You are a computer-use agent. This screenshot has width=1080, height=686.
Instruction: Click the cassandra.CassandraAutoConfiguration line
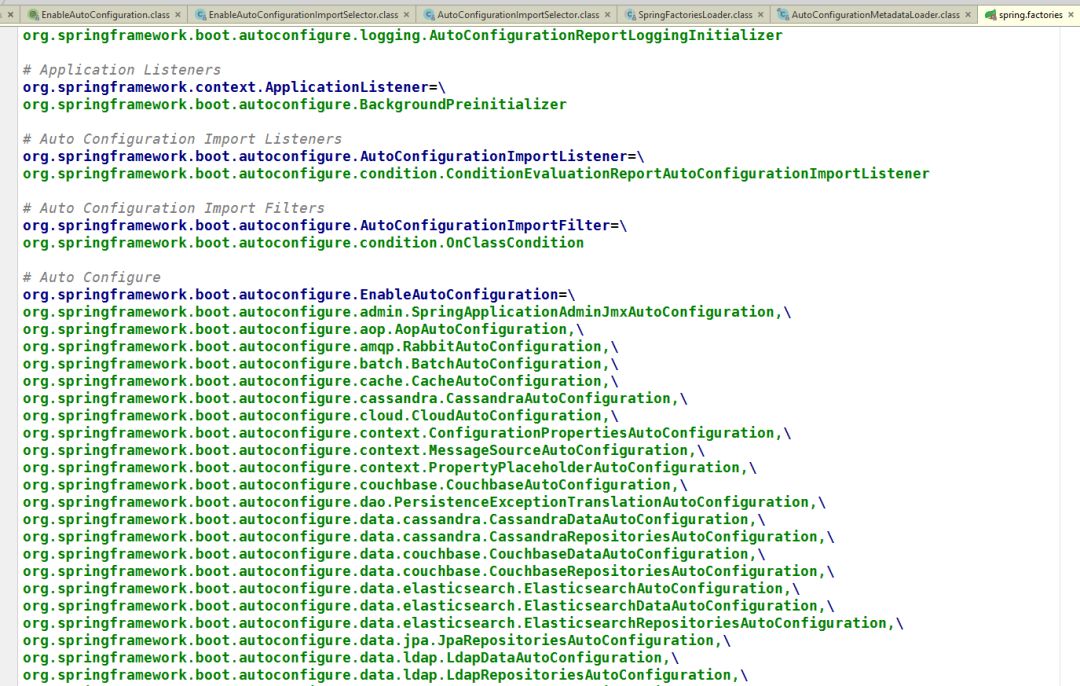coord(355,397)
